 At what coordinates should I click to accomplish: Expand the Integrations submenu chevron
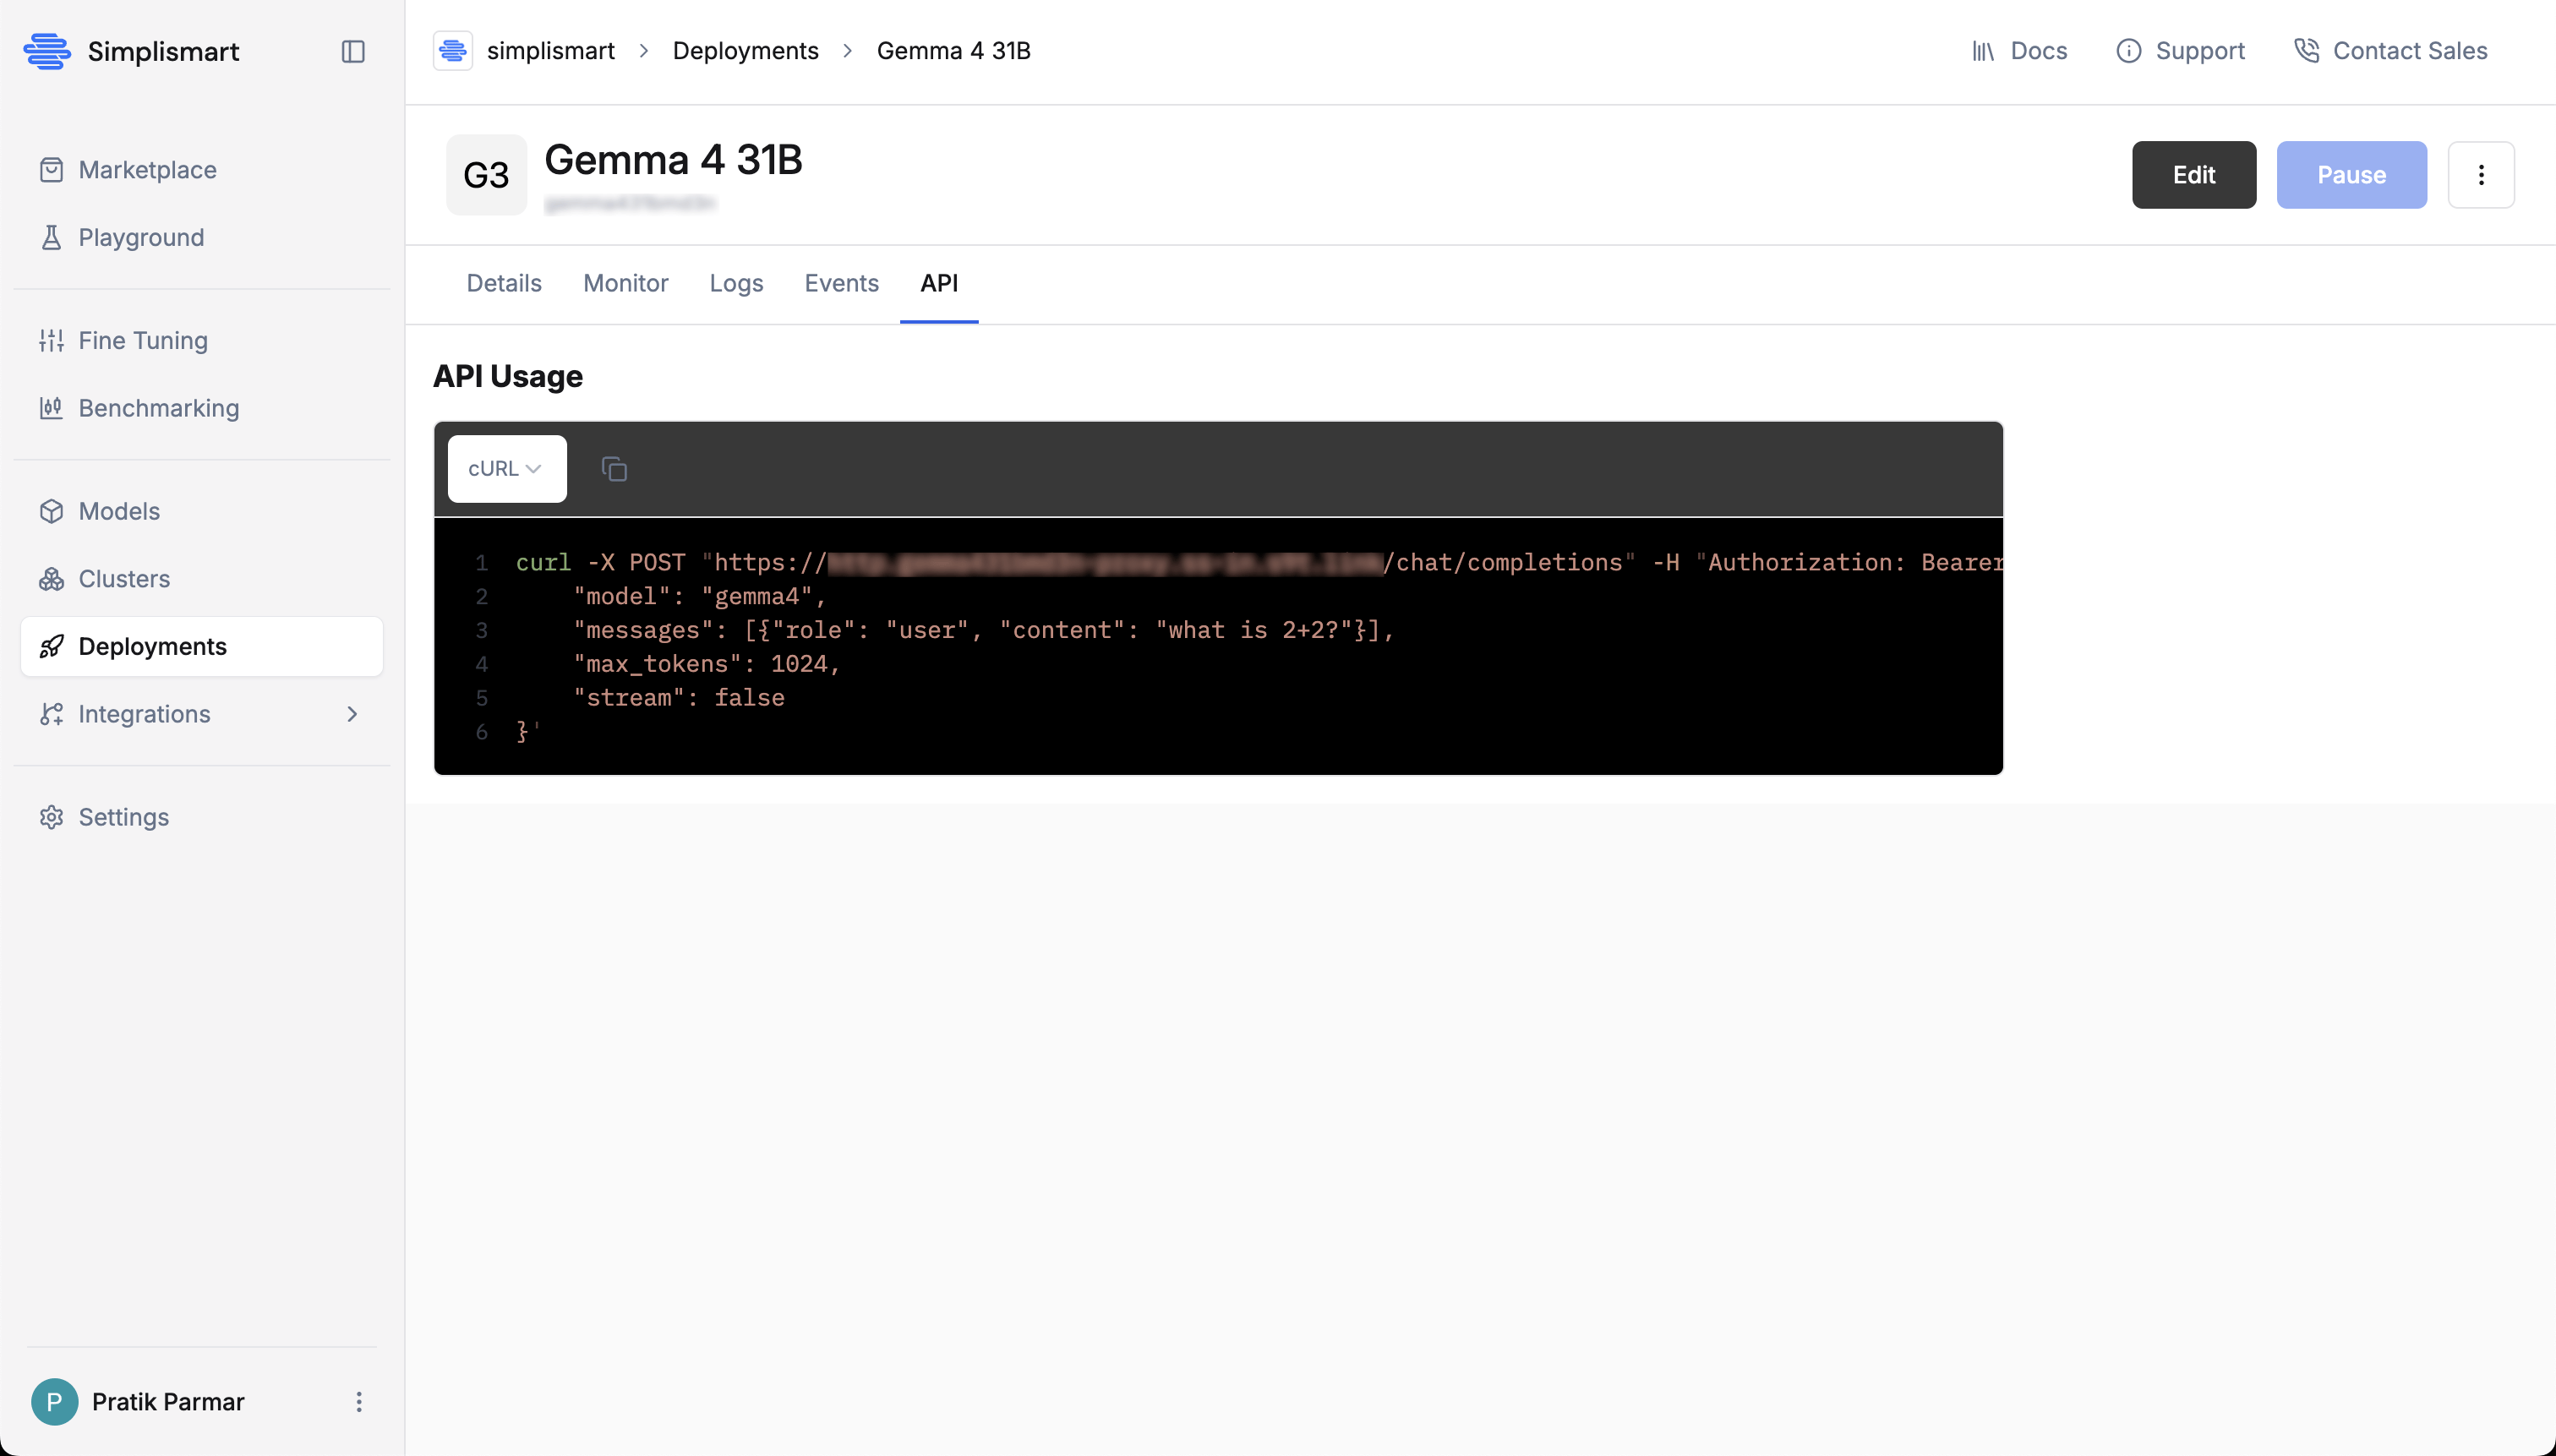coord(352,714)
